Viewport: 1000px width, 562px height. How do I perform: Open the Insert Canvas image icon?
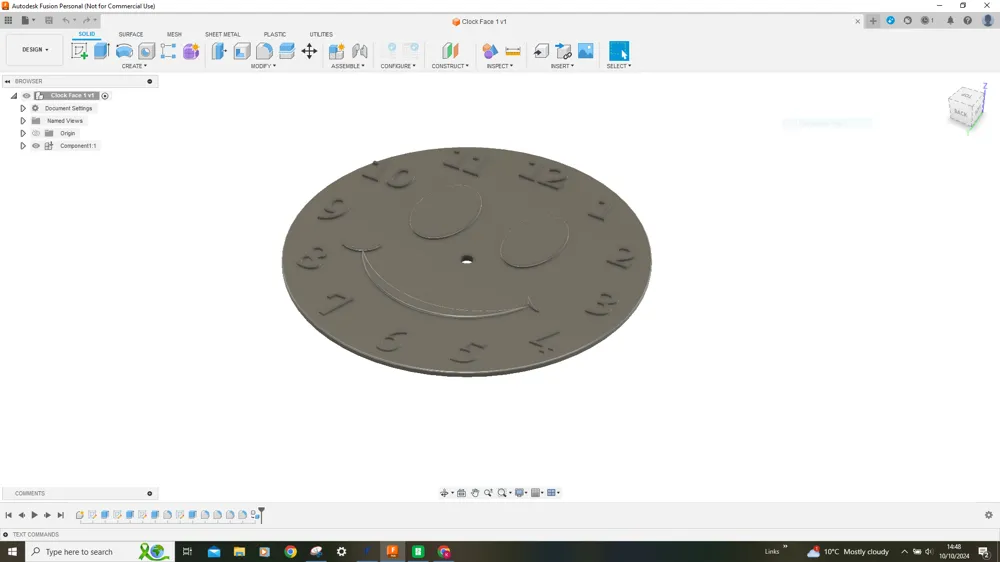[585, 50]
